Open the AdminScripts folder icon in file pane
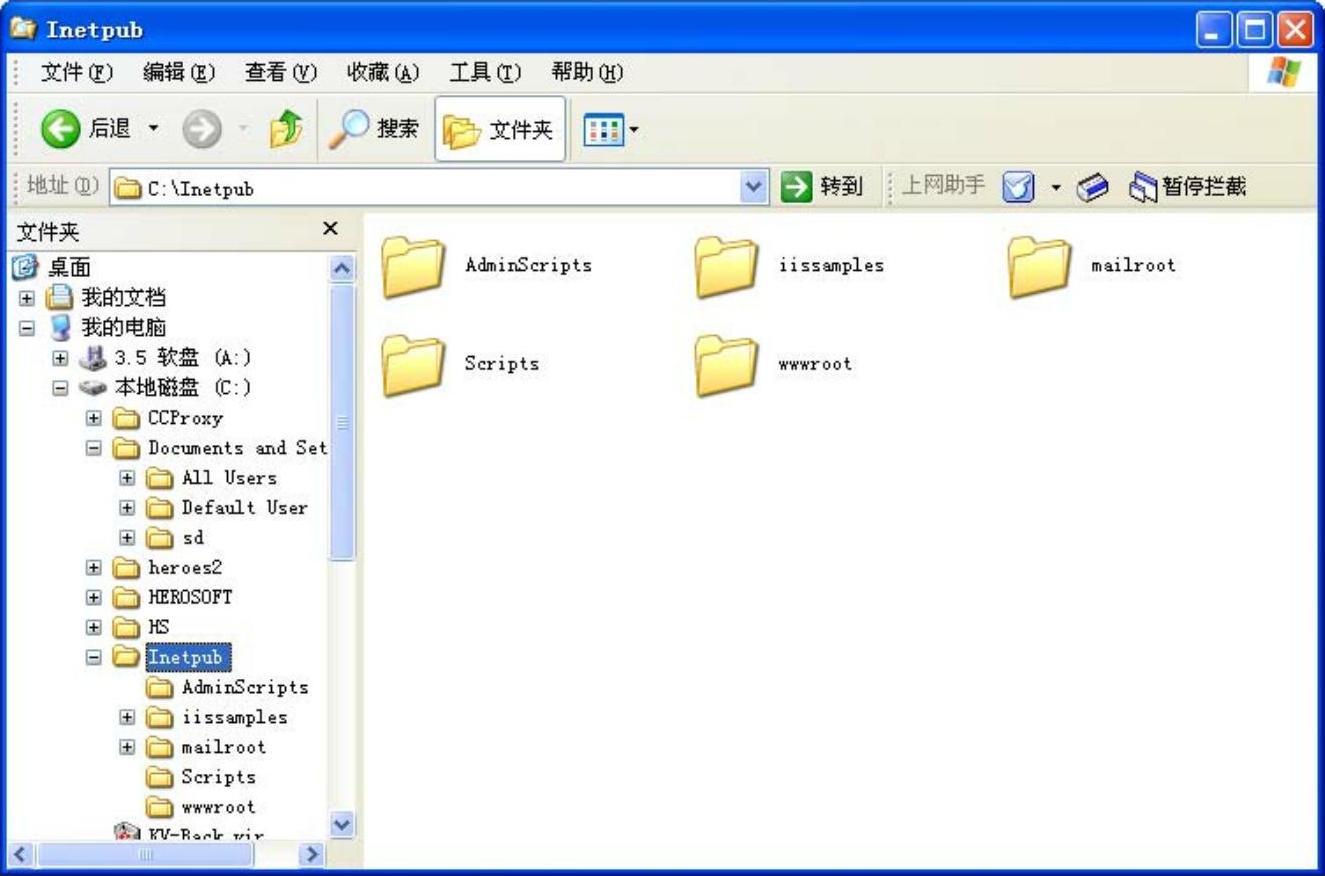Screen dimensions: 1325x876 pyautogui.click(x=412, y=267)
